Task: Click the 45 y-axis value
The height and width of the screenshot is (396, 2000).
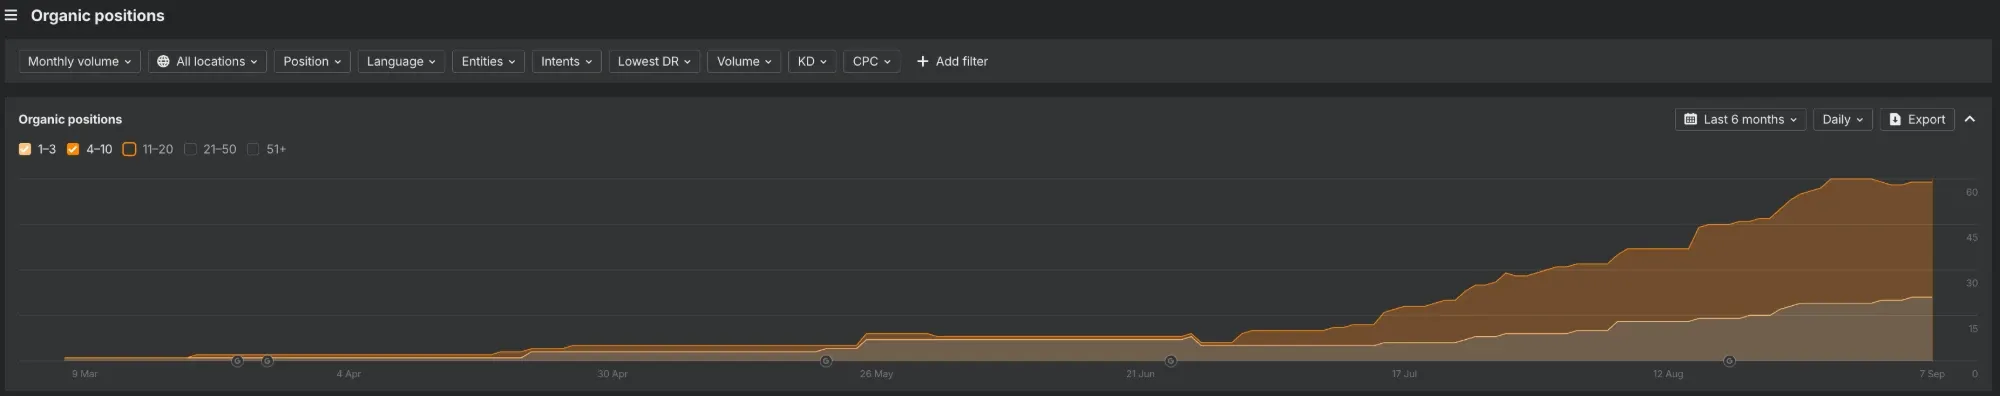Action: (x=1972, y=238)
